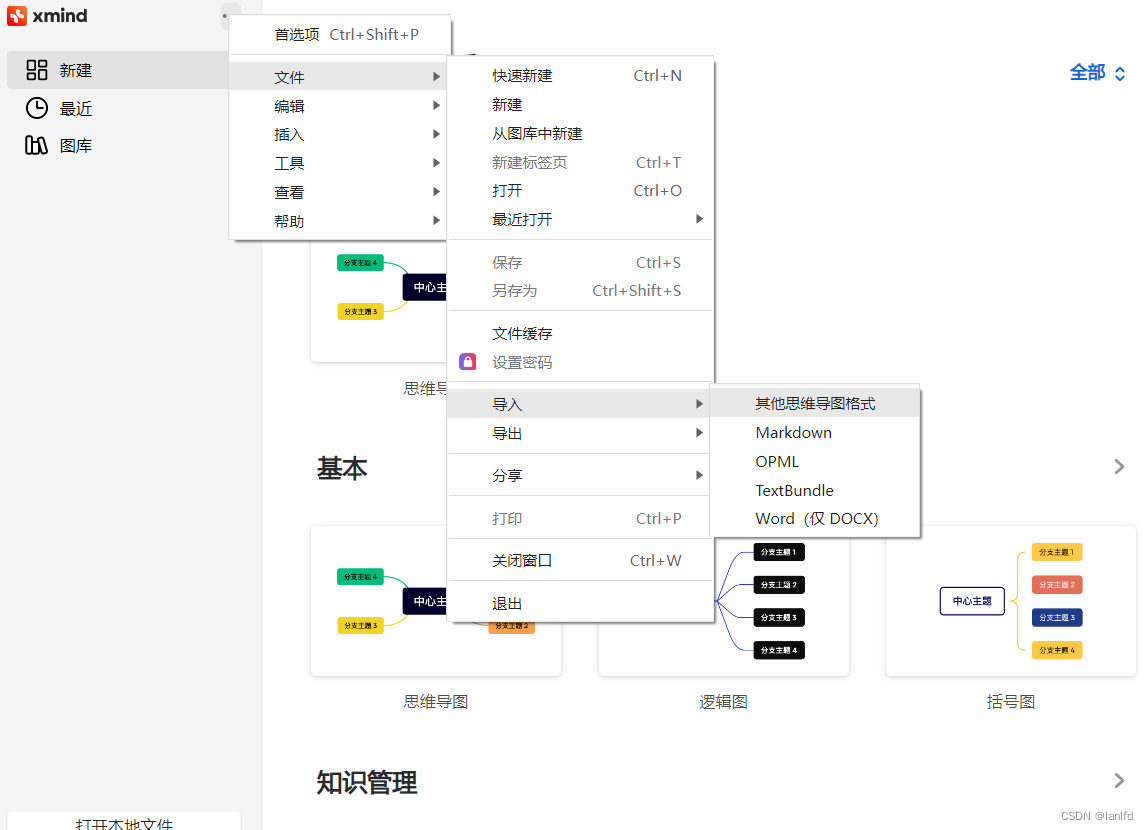Click the lock icon next to 设置密码
This screenshot has width=1148, height=830.
point(467,361)
